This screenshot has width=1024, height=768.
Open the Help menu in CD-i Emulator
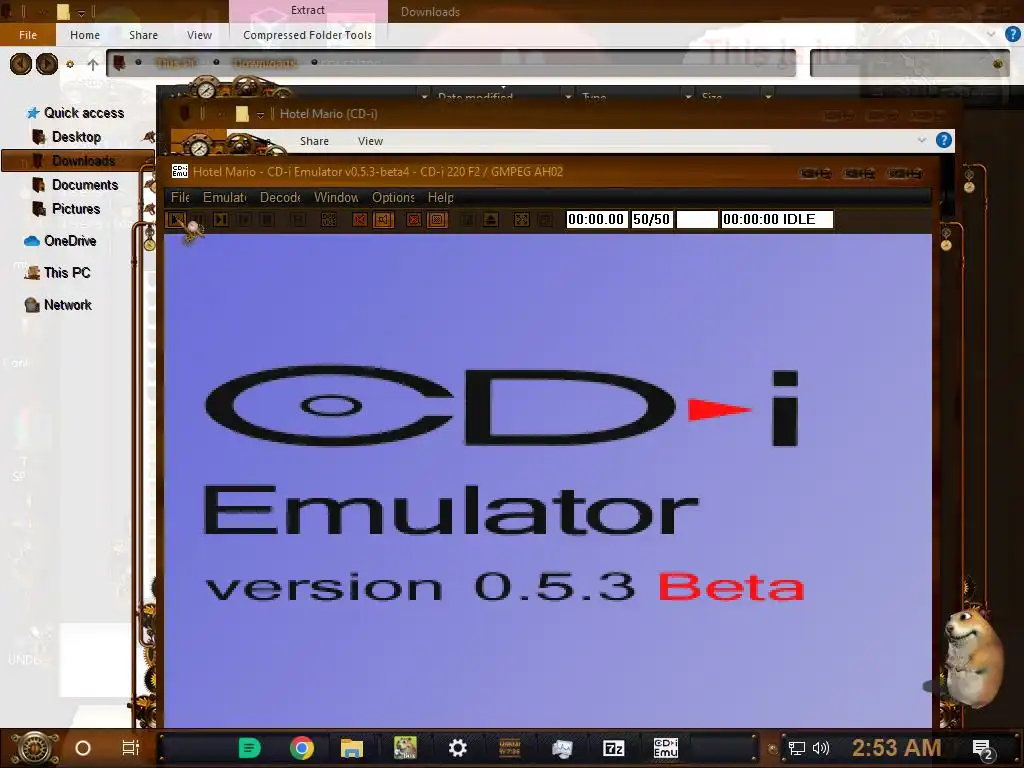click(440, 197)
